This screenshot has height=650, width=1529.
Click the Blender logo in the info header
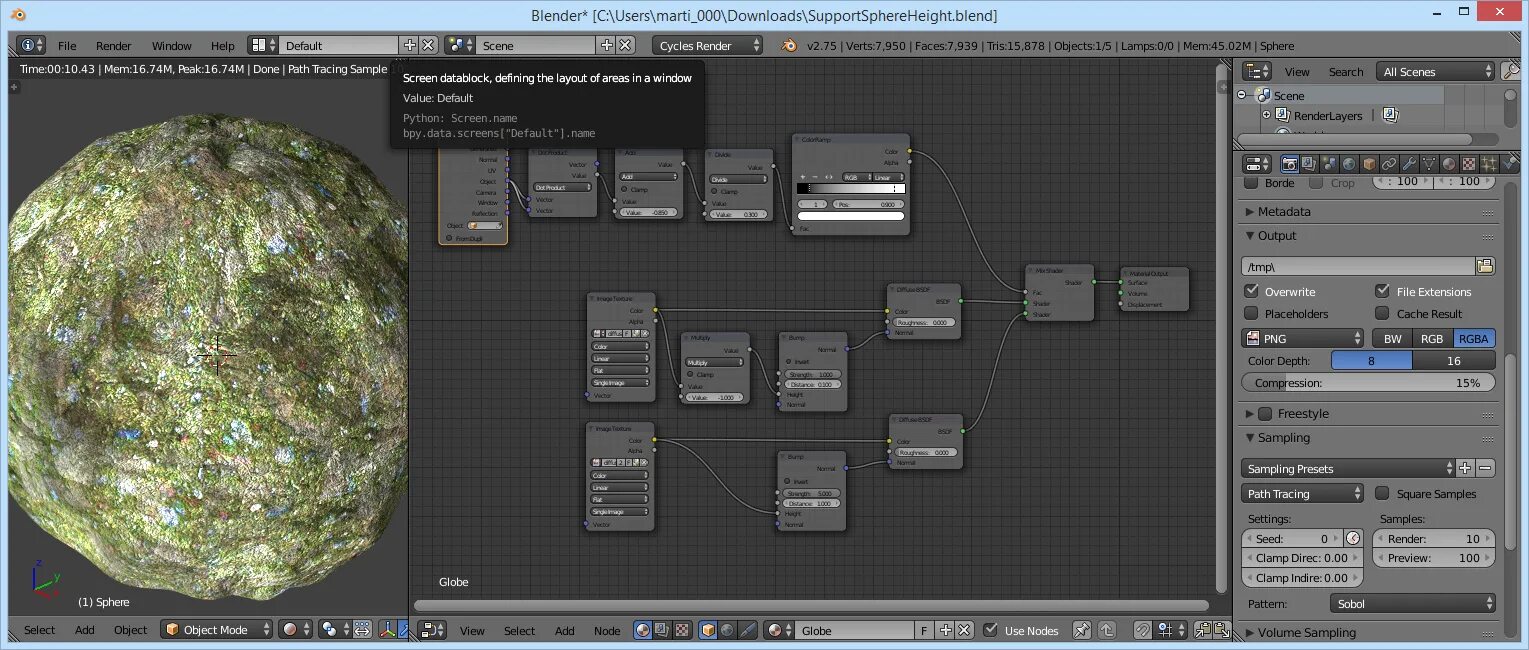tap(789, 45)
